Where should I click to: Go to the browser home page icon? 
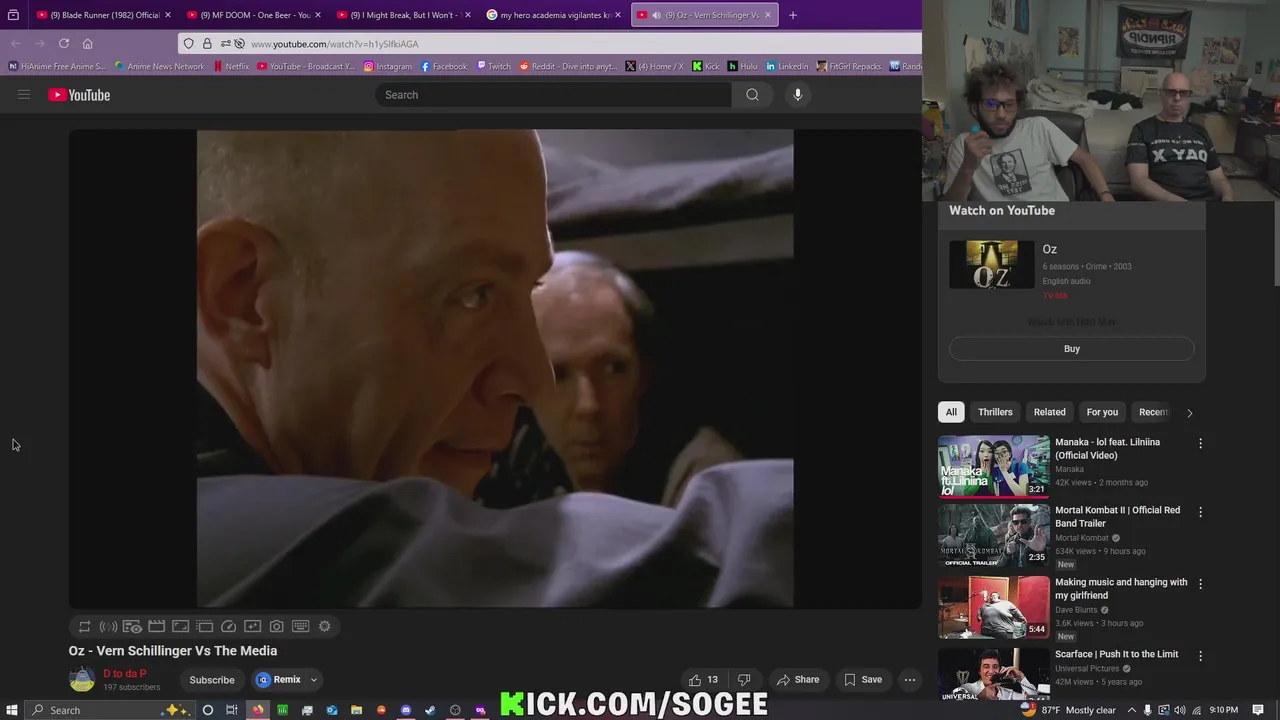tap(87, 44)
